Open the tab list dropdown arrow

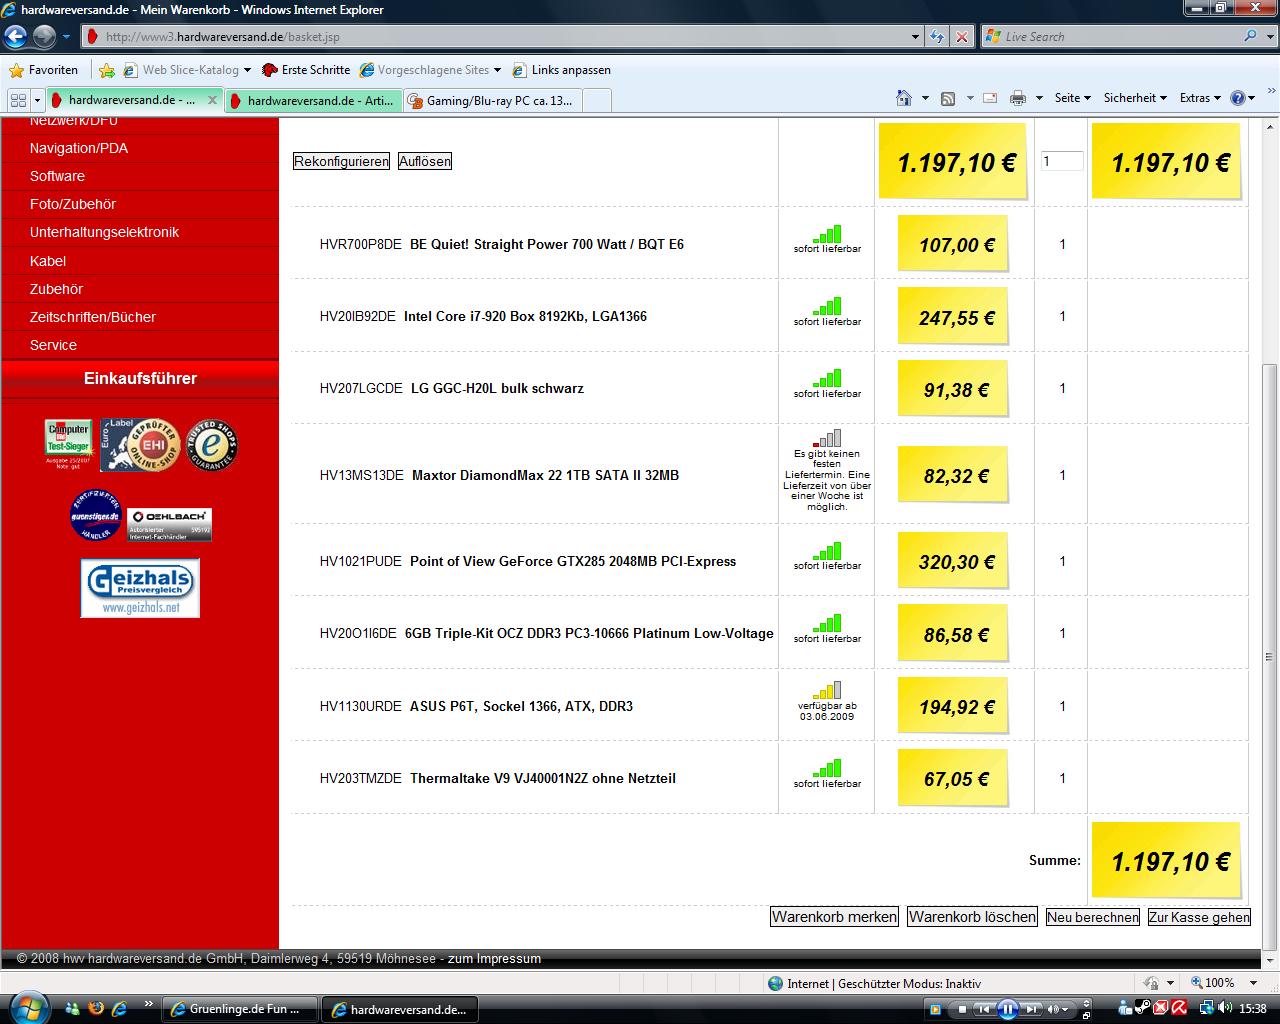[38, 100]
